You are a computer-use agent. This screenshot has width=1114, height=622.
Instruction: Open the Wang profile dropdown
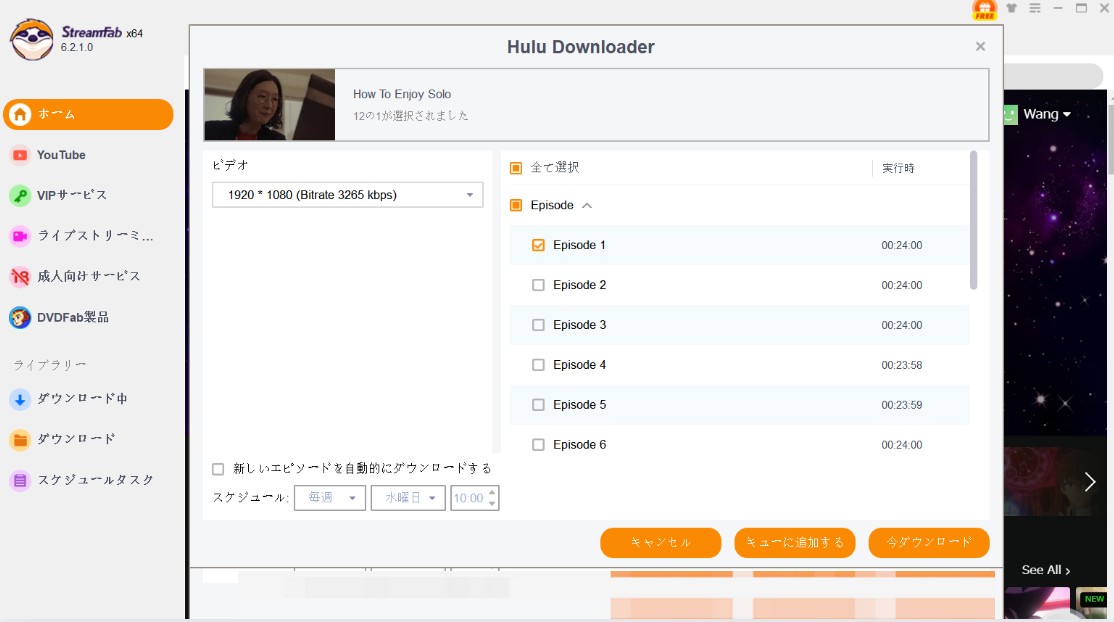coord(1047,114)
